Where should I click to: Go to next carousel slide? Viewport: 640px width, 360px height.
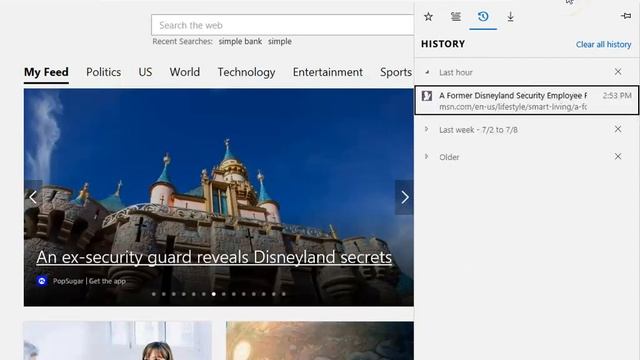[x=404, y=197]
